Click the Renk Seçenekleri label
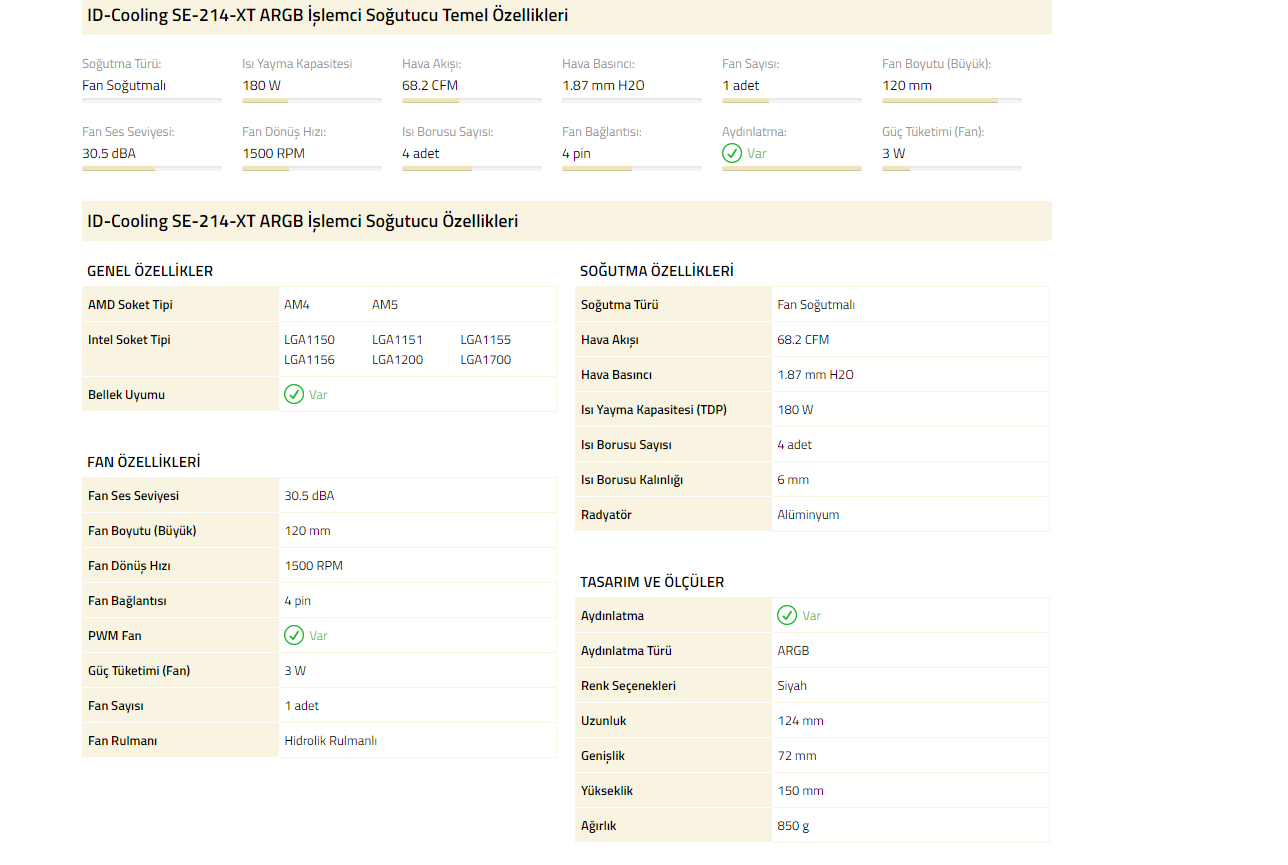1288x865 pixels. tap(628, 685)
